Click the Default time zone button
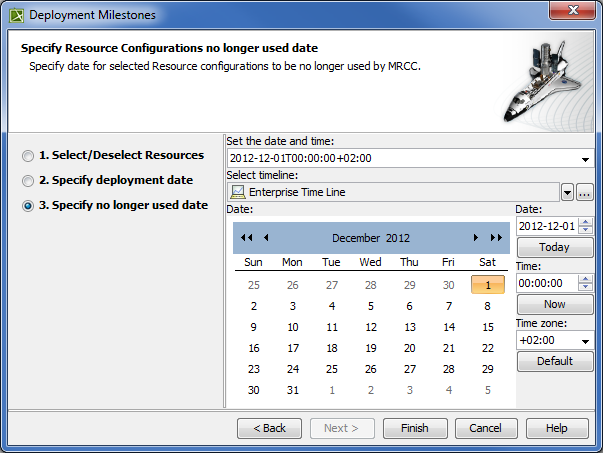Screen dimensions: 603x453 click(x=555, y=361)
